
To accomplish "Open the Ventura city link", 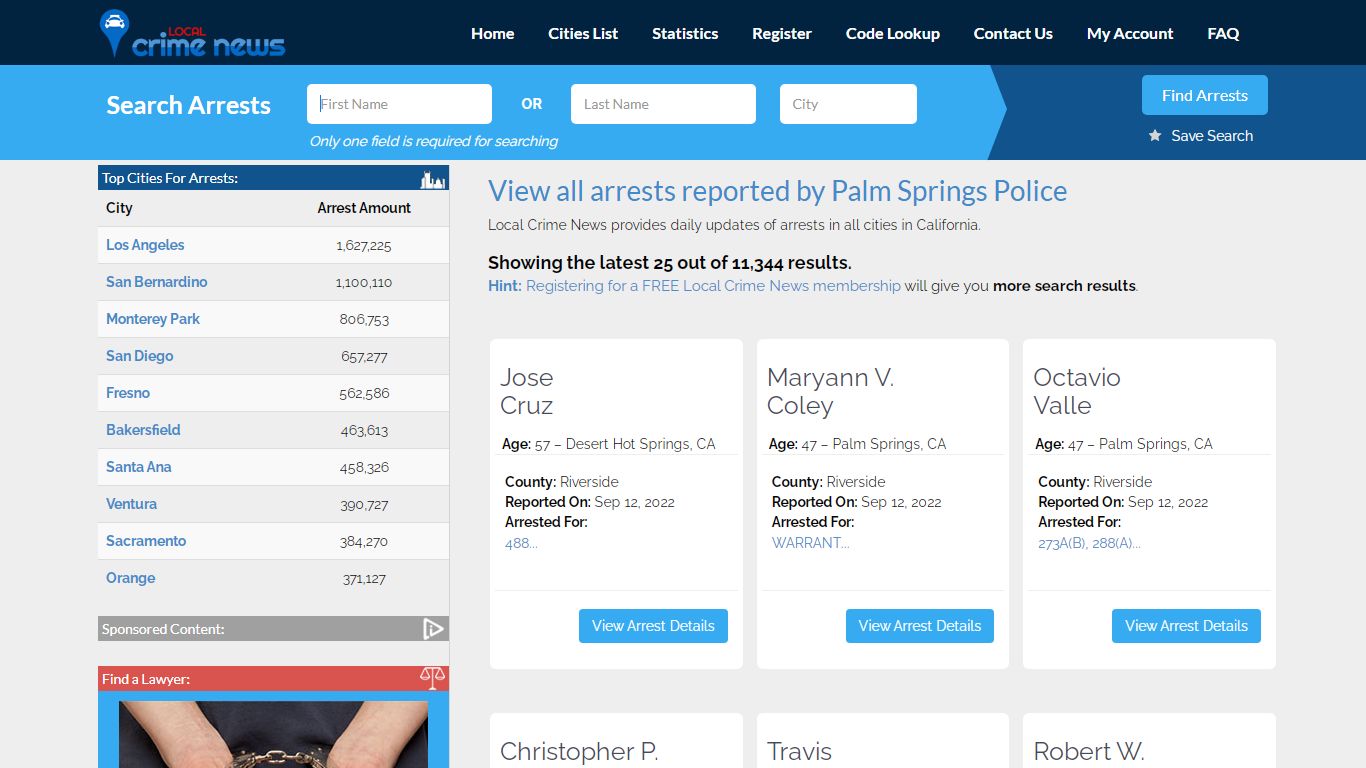I will (131, 504).
